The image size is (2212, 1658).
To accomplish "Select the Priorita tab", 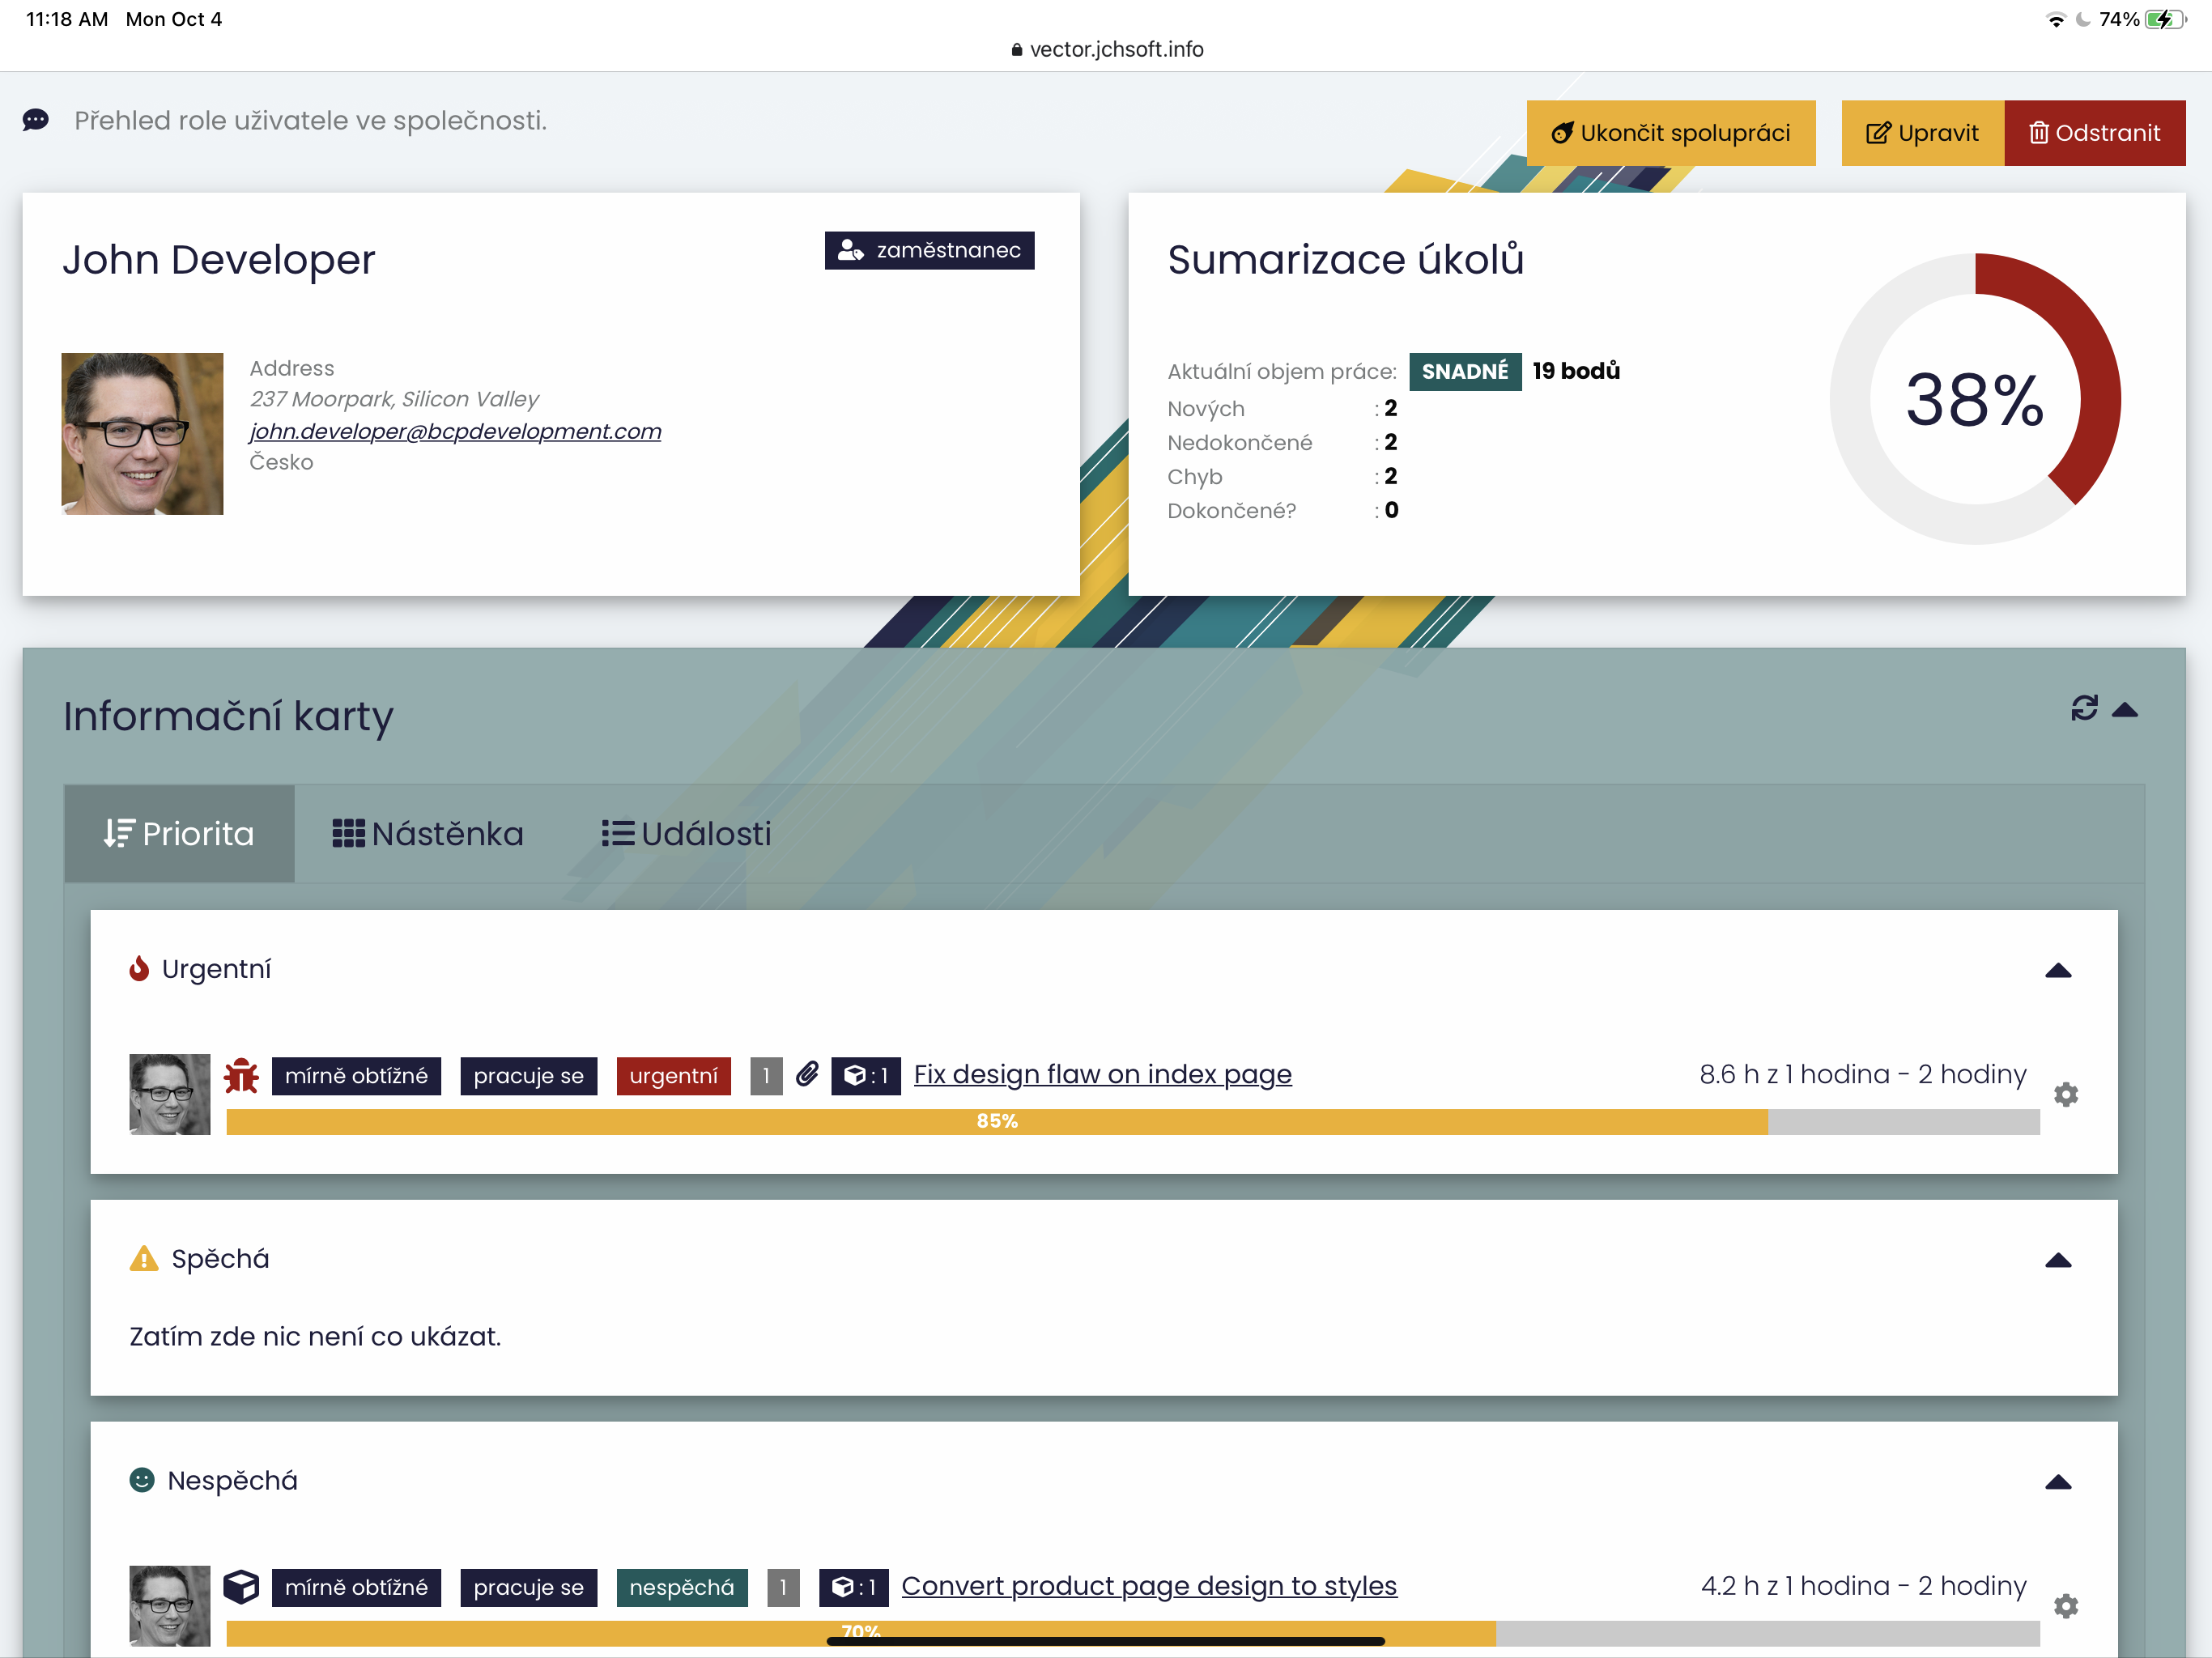I will pyautogui.click(x=180, y=833).
